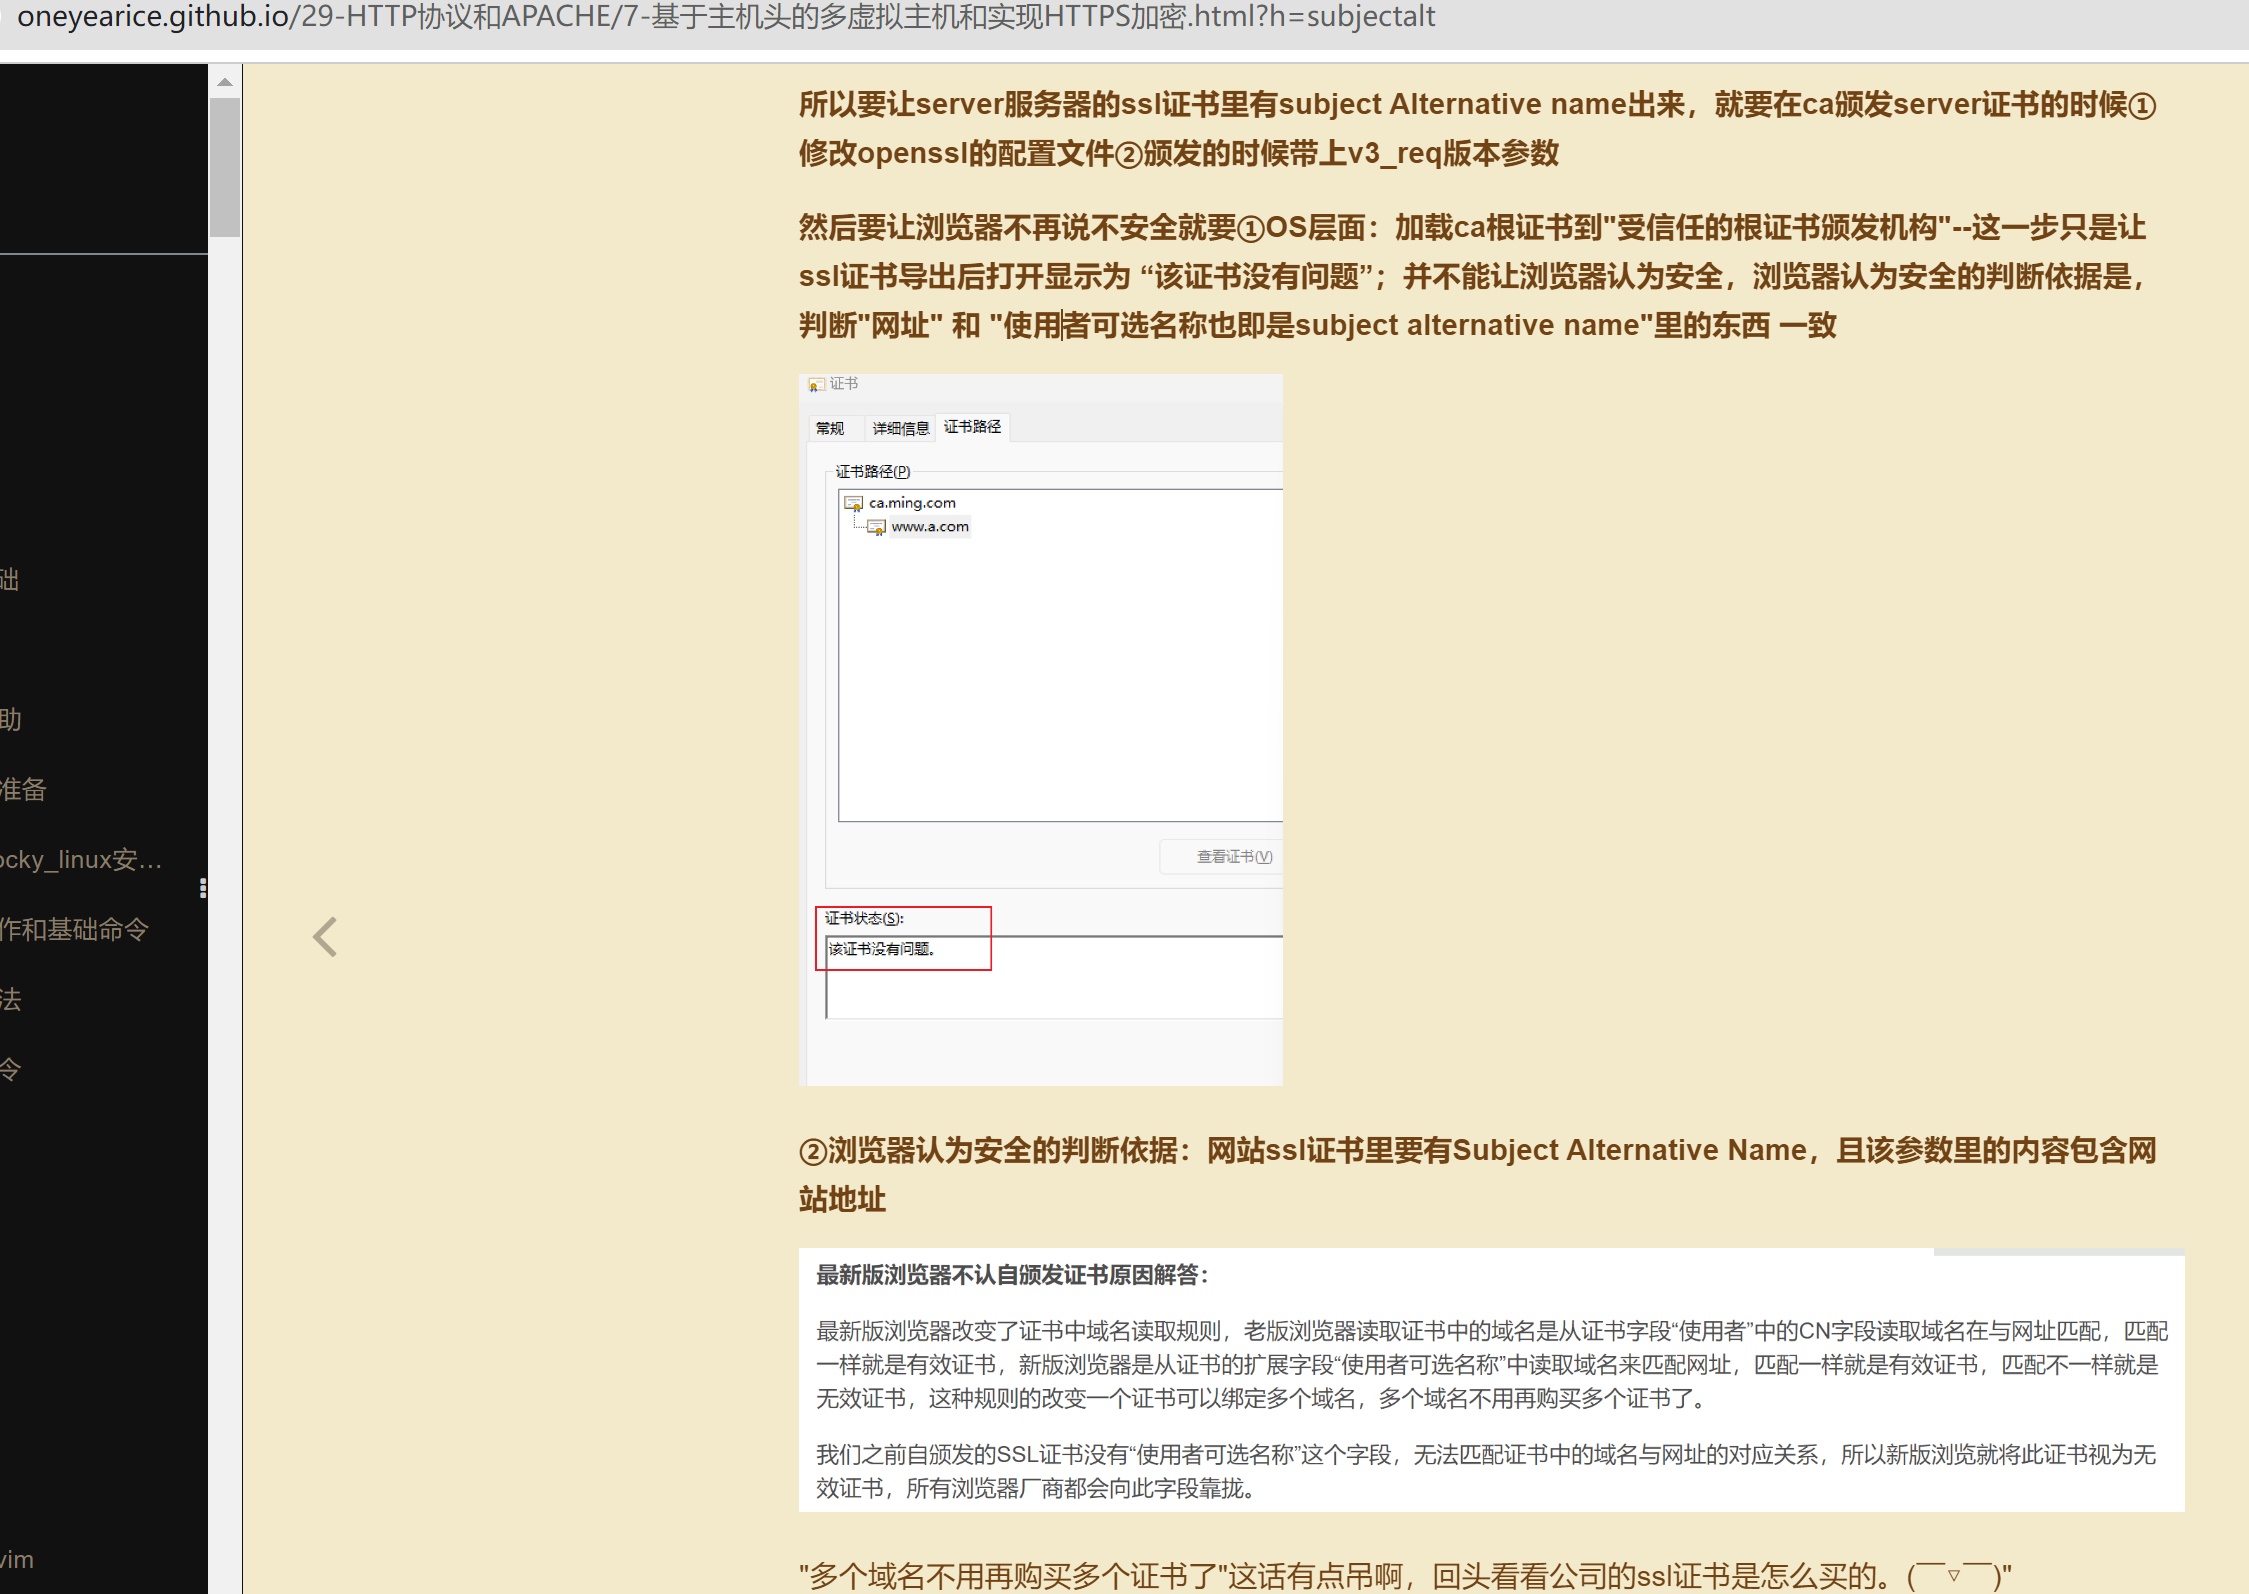Viewport: 2249px width, 1594px height.
Task: Switch to the 常规 tab in certificate dialog
Action: point(829,428)
